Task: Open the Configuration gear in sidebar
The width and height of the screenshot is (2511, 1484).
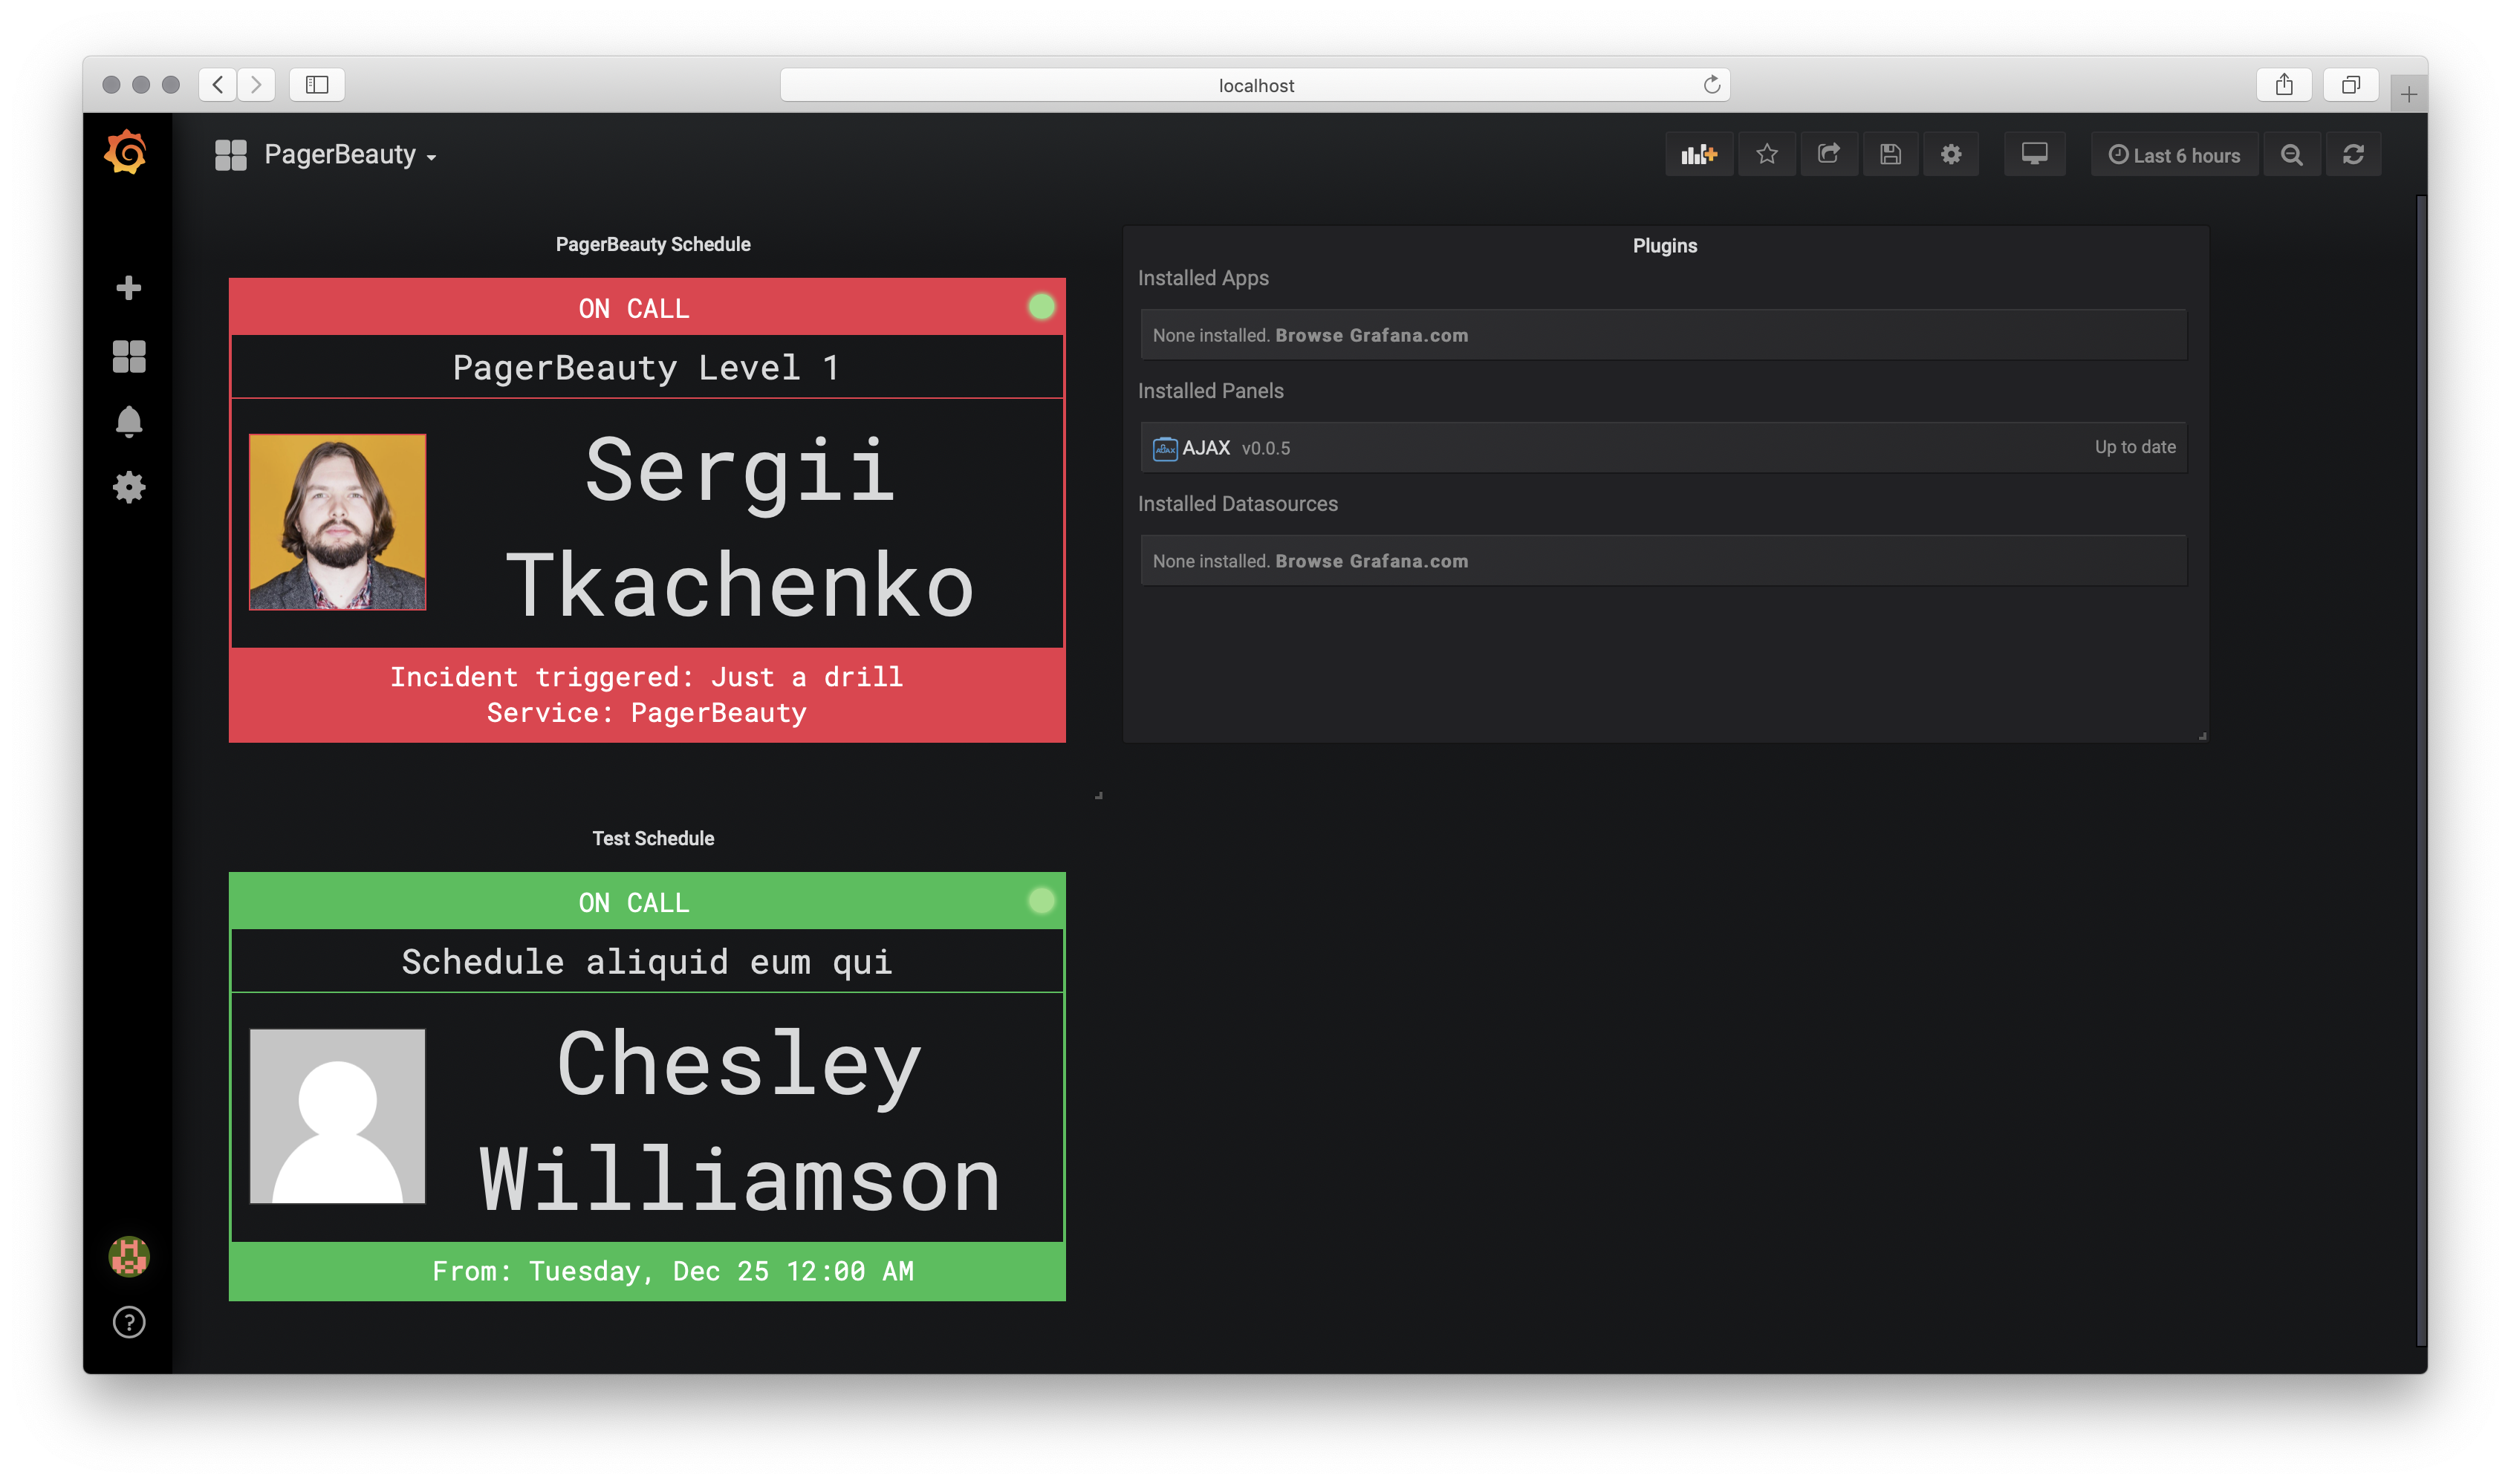Action: pyautogui.click(x=129, y=488)
